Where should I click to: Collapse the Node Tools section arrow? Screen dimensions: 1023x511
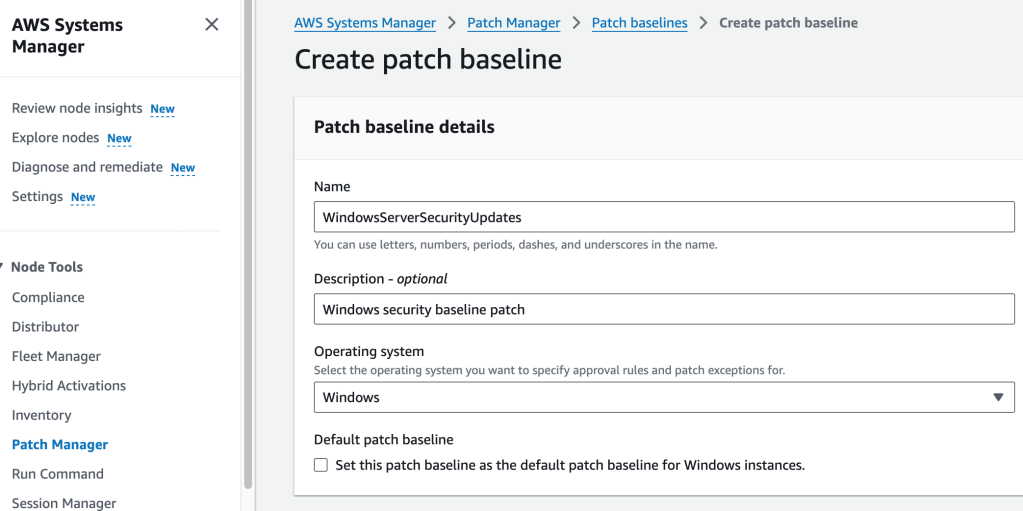coord(3,267)
